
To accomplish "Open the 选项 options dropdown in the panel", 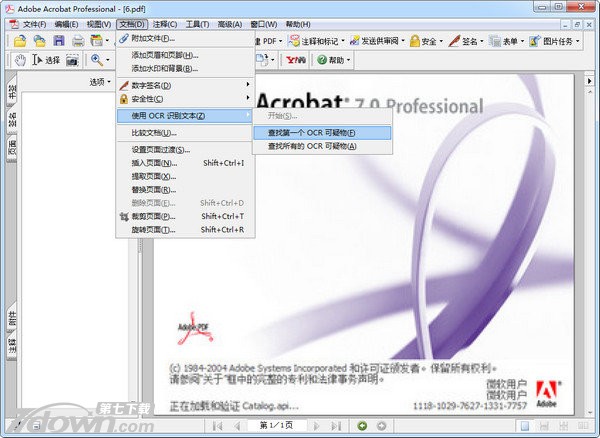I will (100, 81).
